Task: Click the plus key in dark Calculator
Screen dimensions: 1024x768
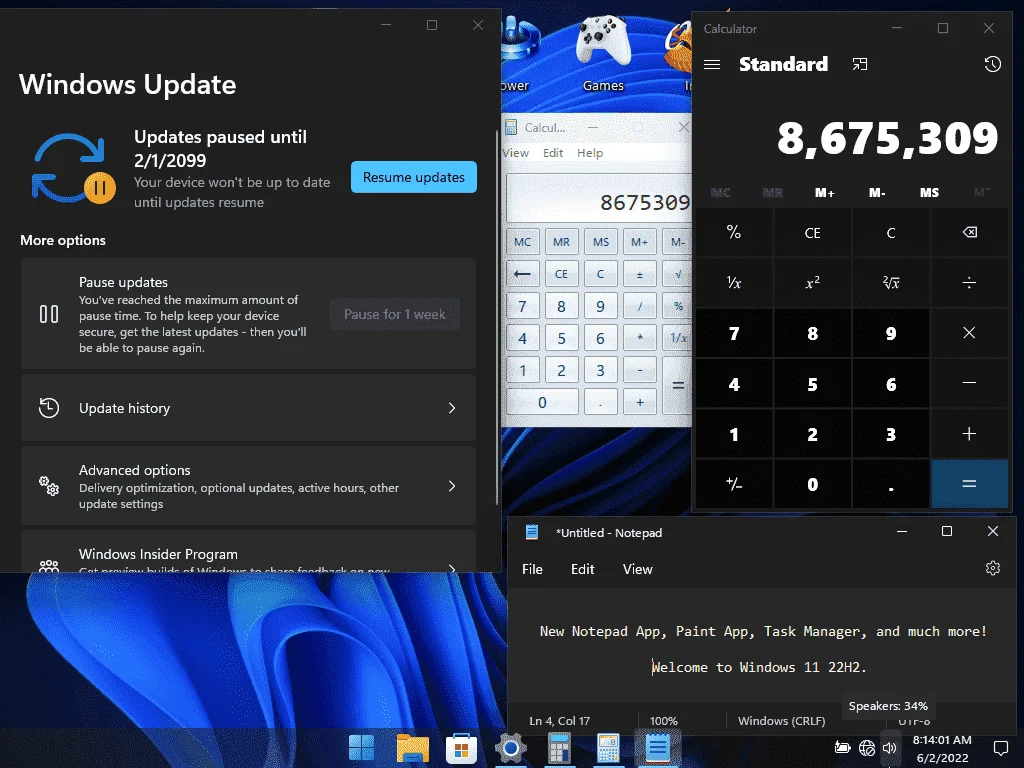Action: (x=969, y=434)
